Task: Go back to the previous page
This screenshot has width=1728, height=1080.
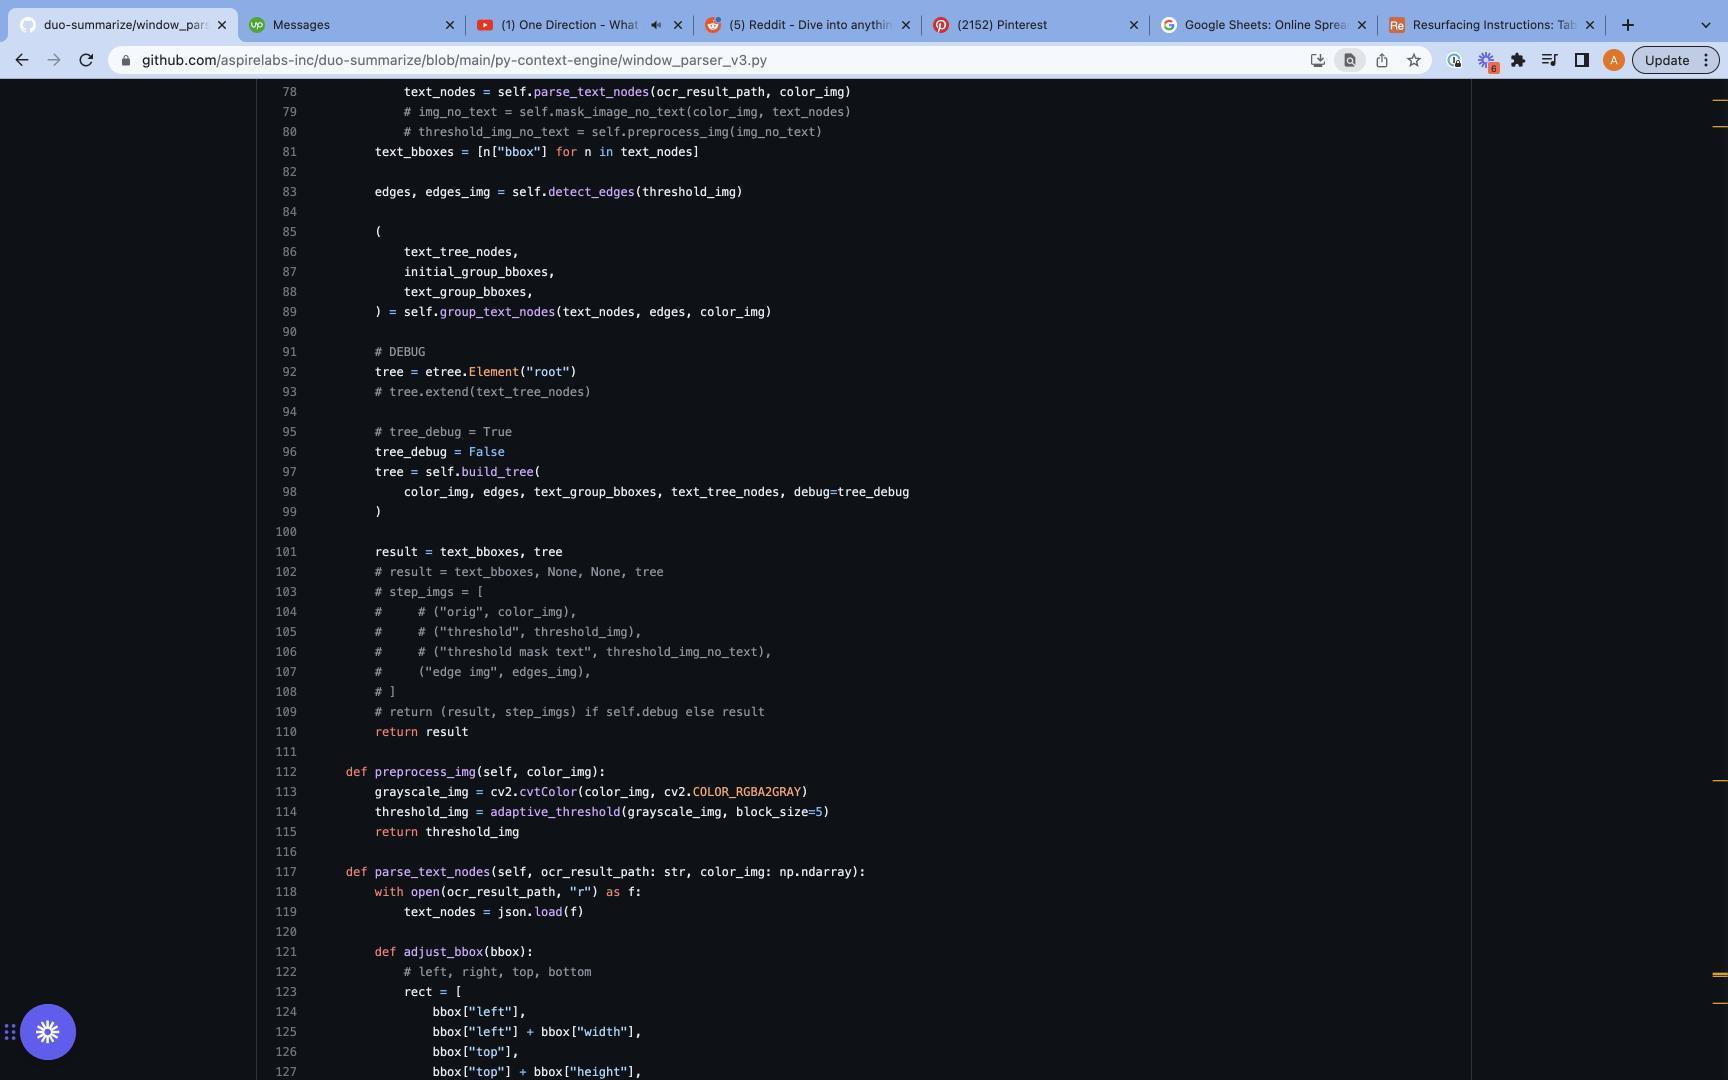Action: coord(22,60)
